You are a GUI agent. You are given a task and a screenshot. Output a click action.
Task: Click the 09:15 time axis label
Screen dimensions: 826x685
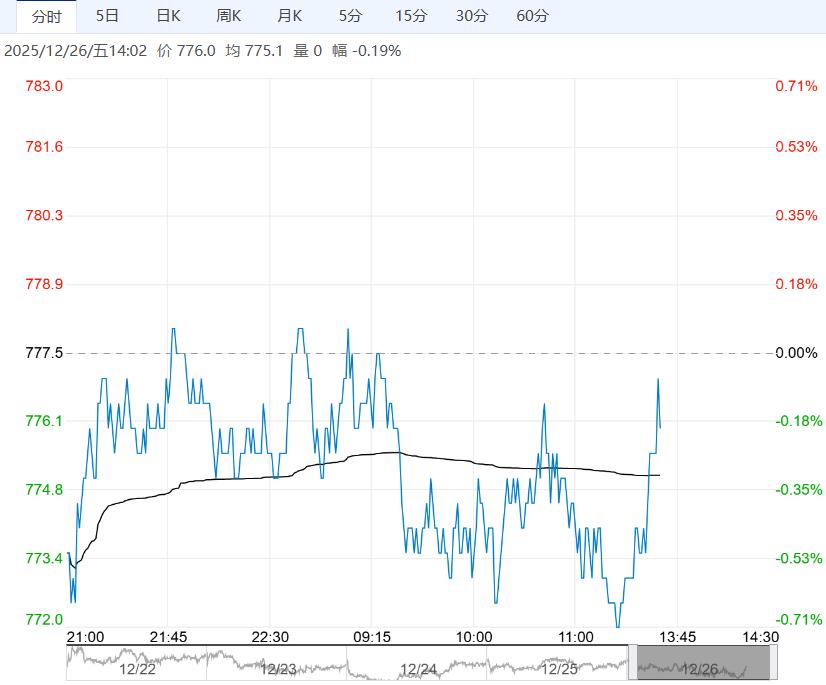tap(371, 636)
